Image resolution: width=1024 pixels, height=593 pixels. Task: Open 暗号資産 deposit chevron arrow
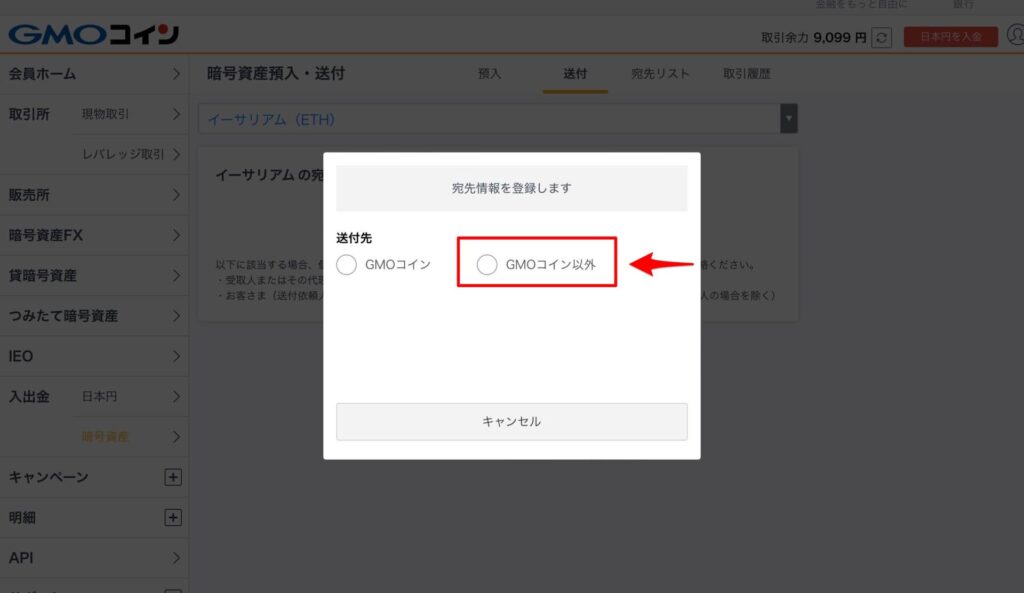(x=176, y=436)
